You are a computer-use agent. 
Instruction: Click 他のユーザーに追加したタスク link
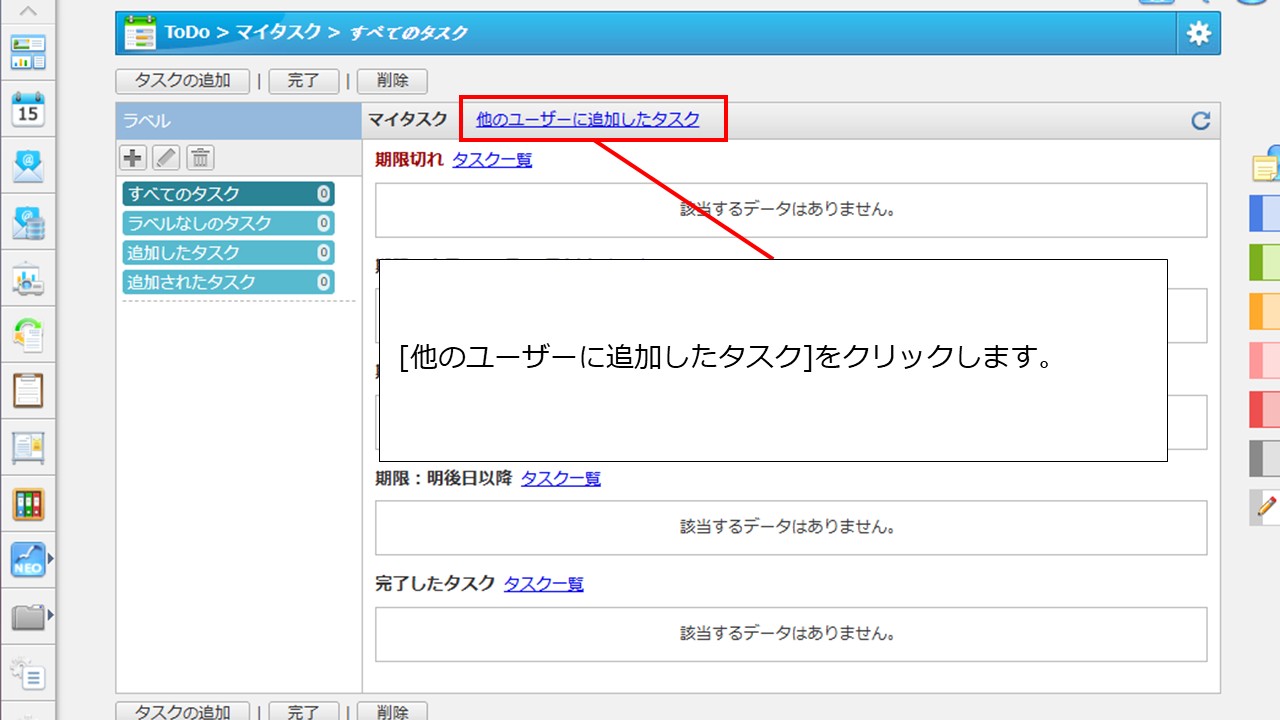[588, 120]
